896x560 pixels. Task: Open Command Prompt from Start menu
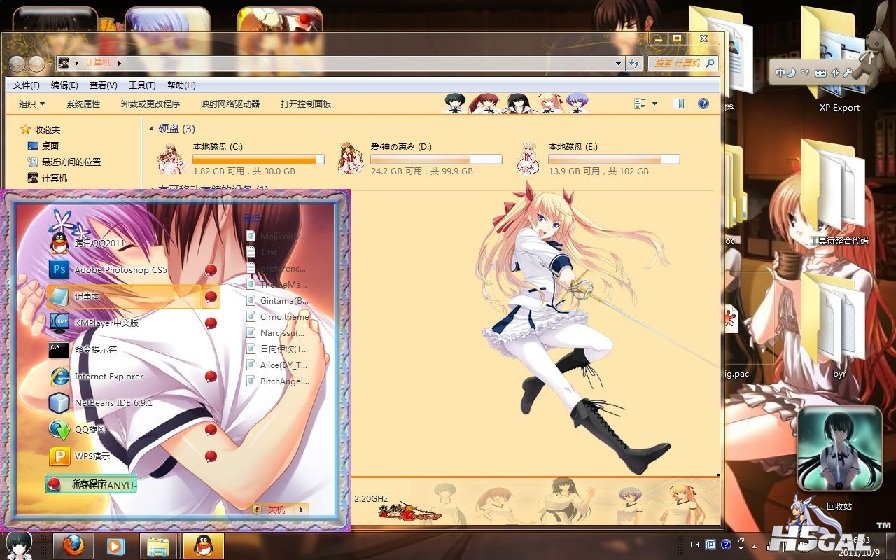tap(85, 349)
